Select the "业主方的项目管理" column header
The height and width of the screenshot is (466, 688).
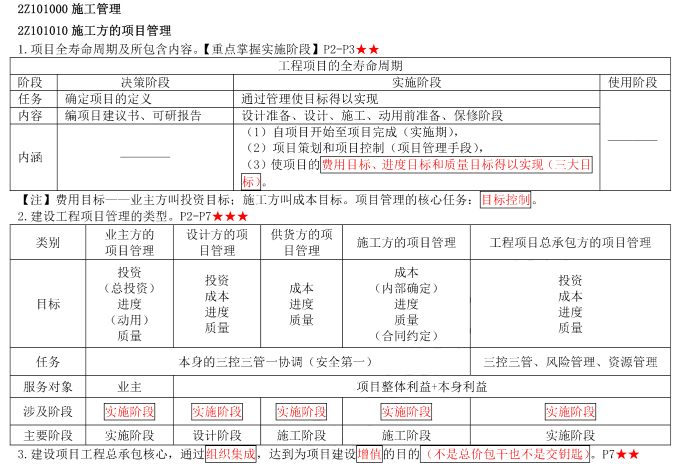point(130,242)
